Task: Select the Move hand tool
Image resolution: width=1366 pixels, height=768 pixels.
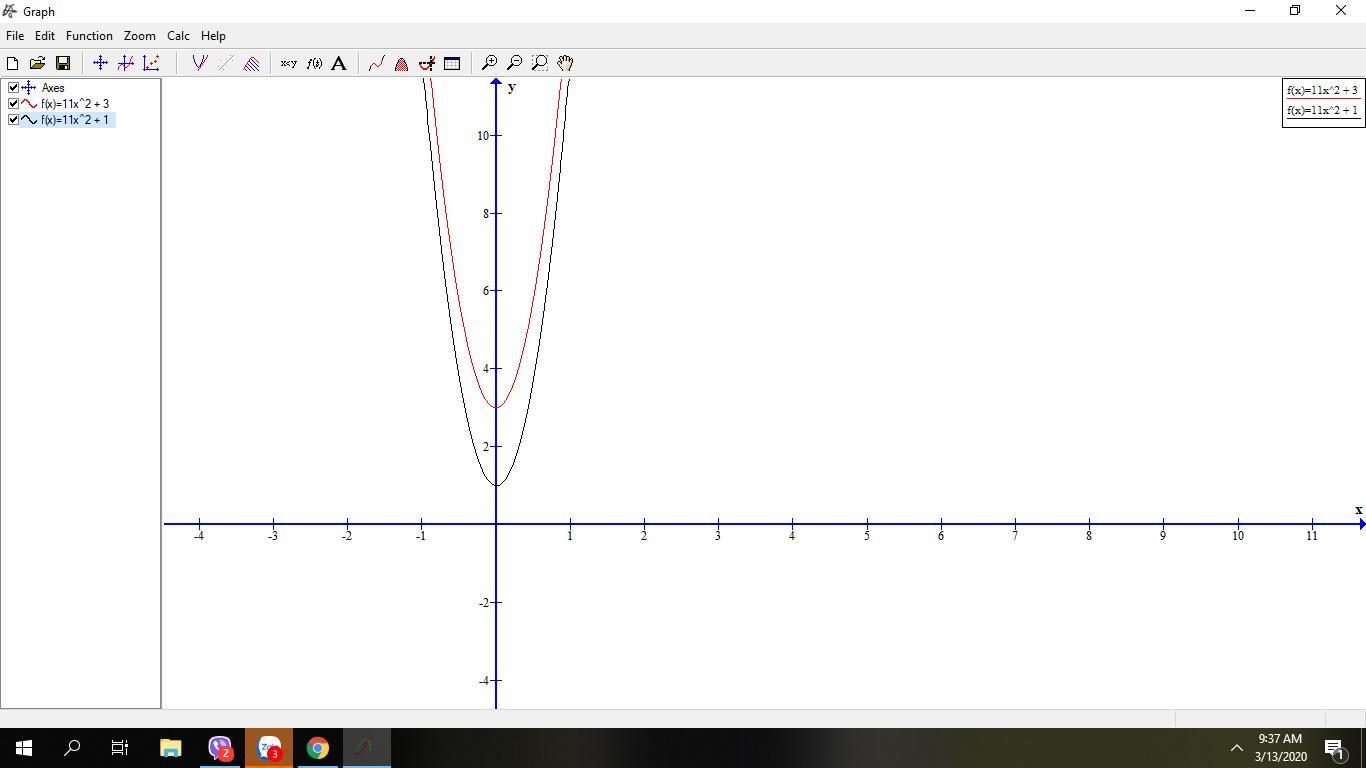Action: pos(565,63)
